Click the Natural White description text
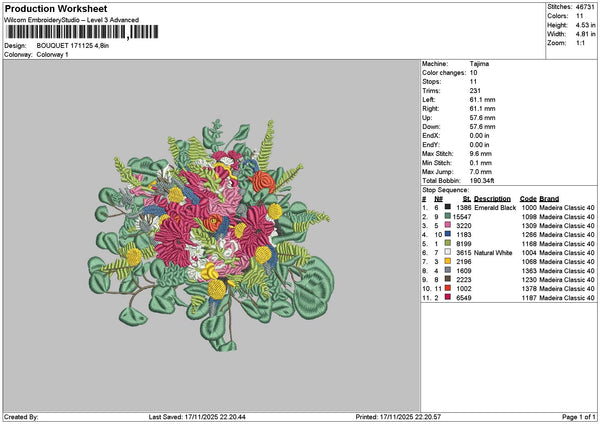600x424 pixels. point(493,253)
